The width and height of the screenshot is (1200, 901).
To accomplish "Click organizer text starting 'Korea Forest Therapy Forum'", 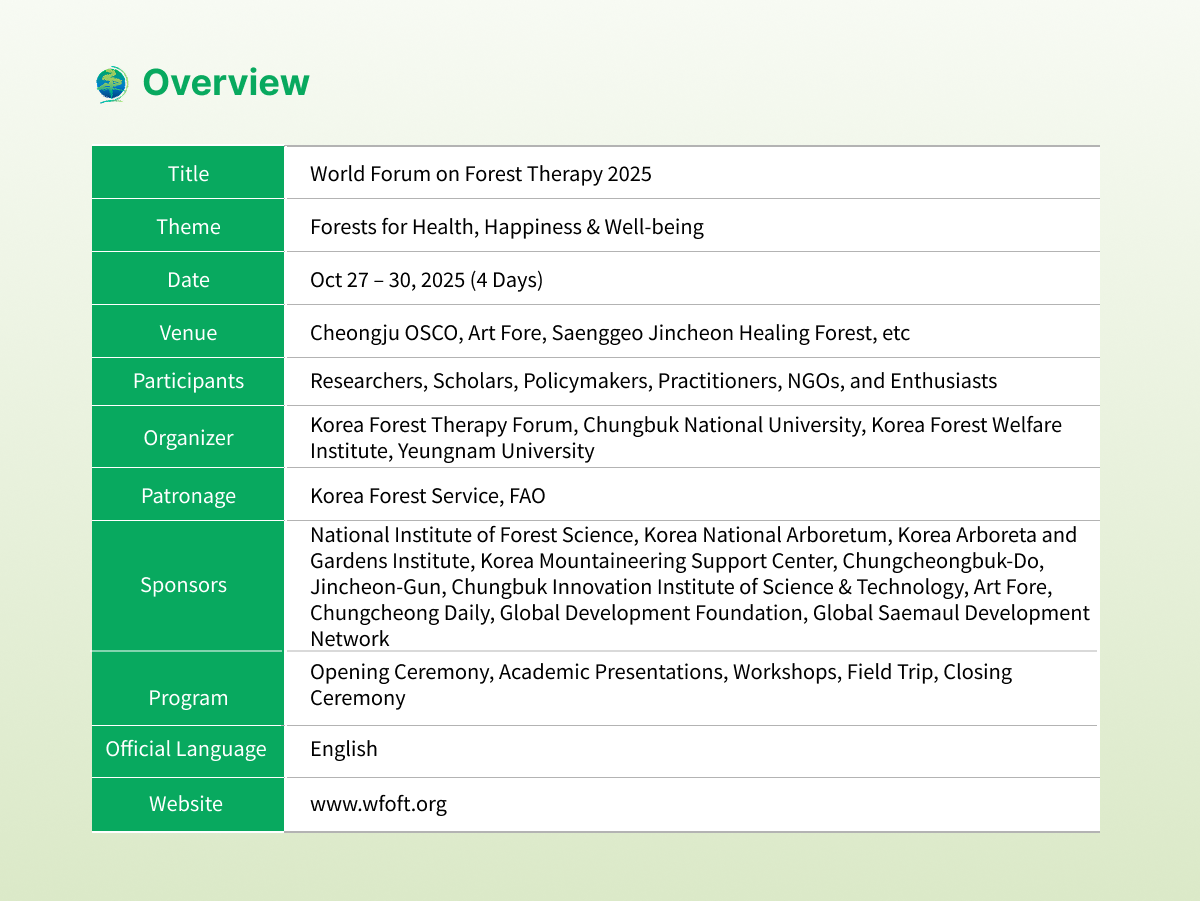I will click(686, 438).
